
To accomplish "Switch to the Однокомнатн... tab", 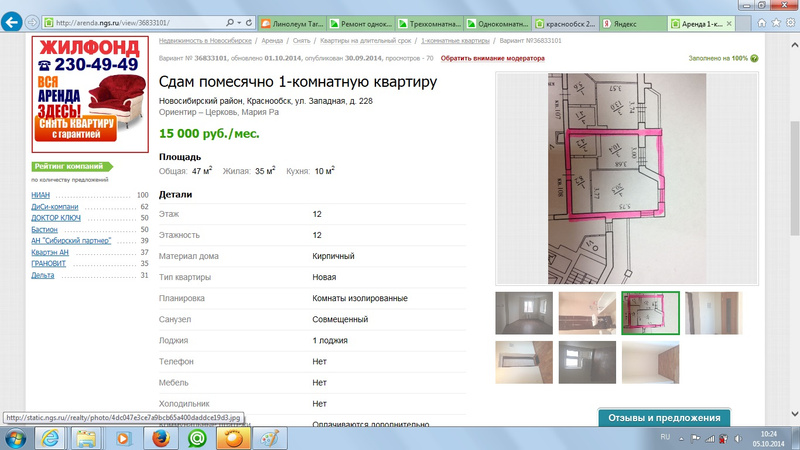I will [498, 23].
